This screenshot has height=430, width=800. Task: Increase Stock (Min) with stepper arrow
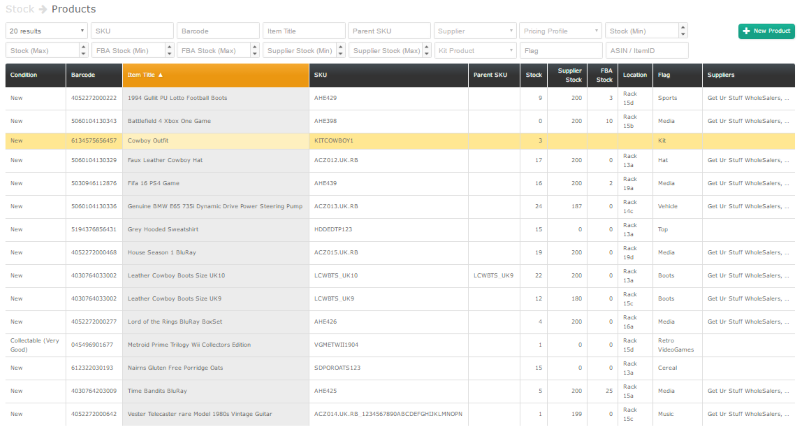(x=683, y=28)
